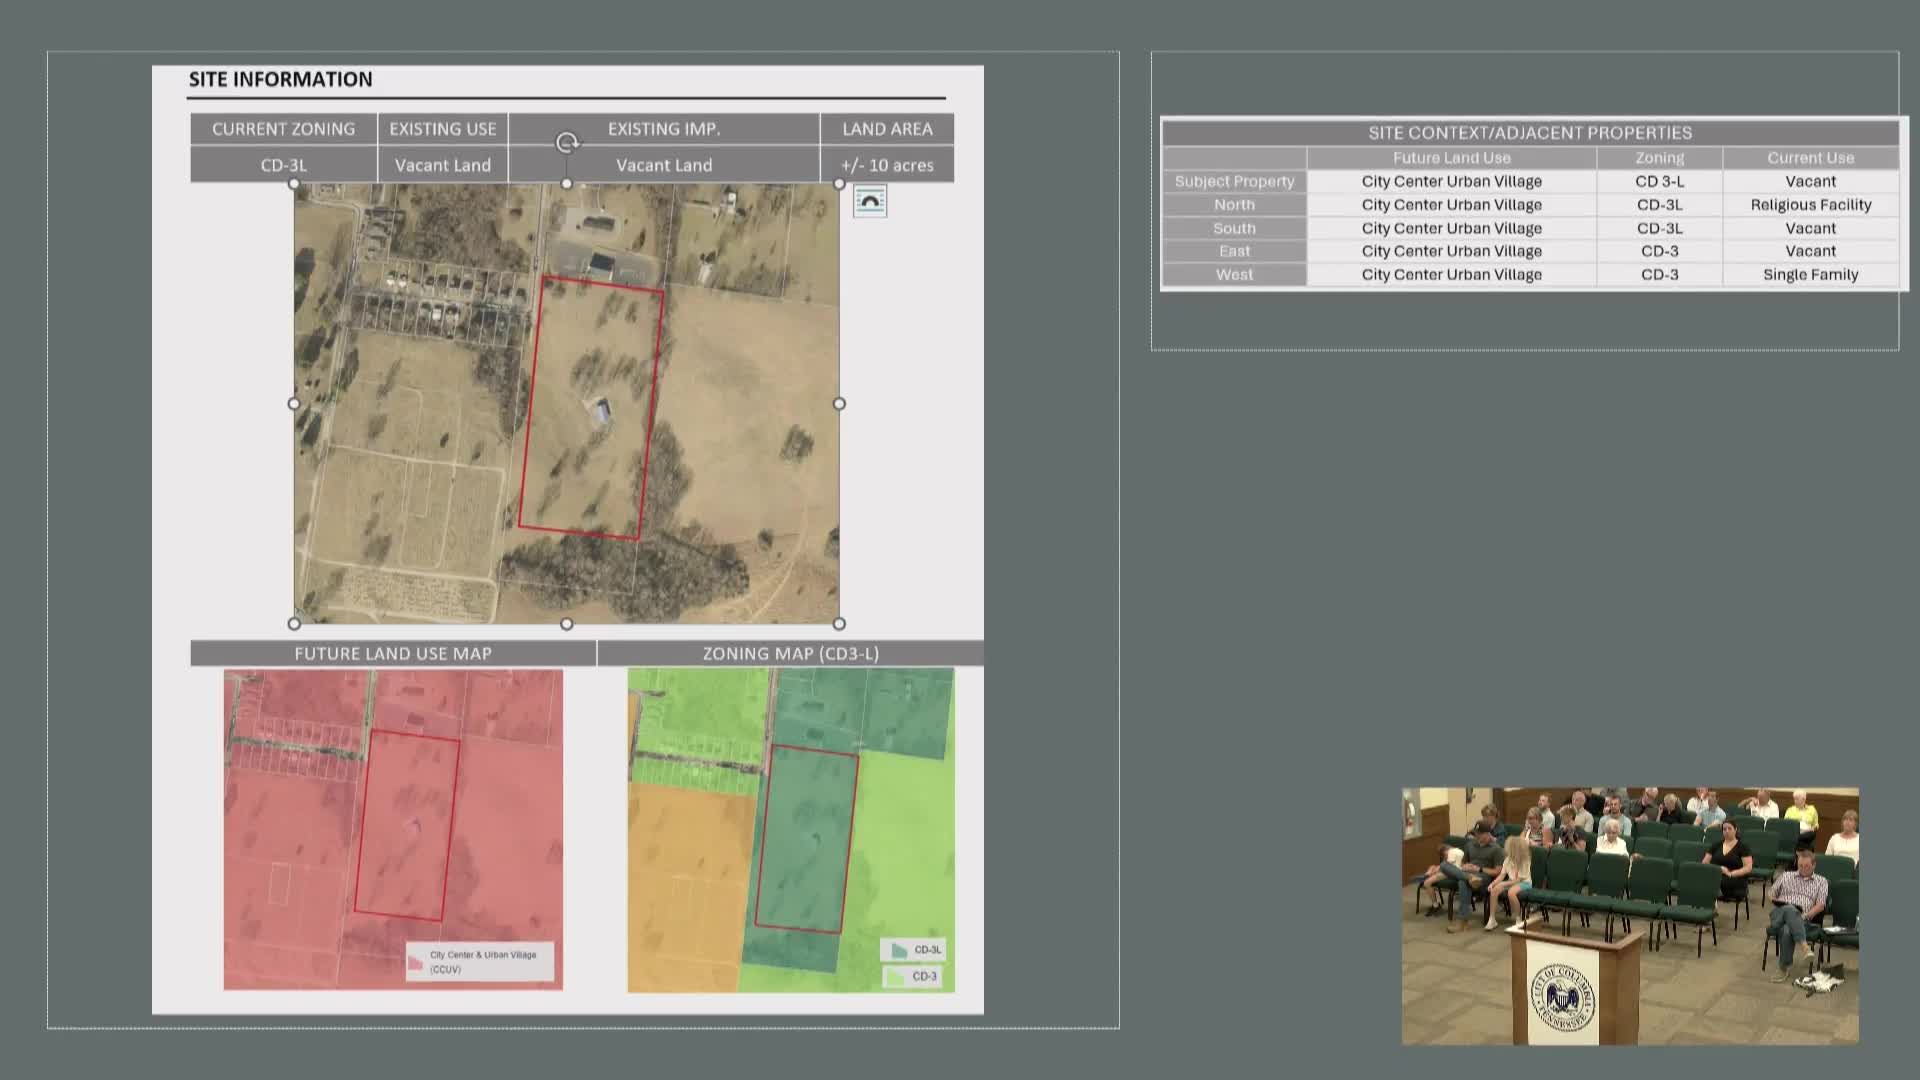Click the 'LAND AREA' header cell
This screenshot has height=1080, width=1920.
[x=887, y=129]
